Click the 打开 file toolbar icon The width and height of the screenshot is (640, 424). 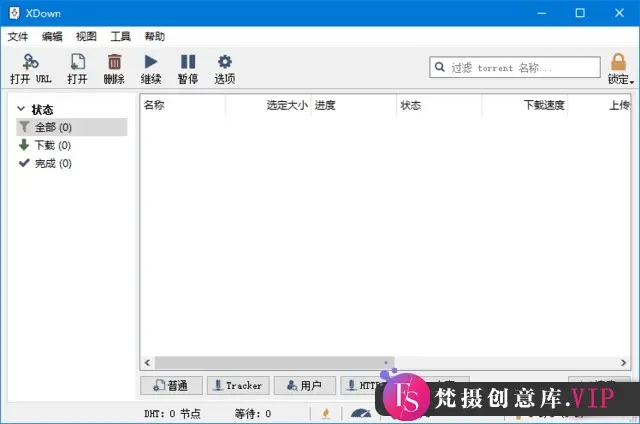click(x=77, y=62)
